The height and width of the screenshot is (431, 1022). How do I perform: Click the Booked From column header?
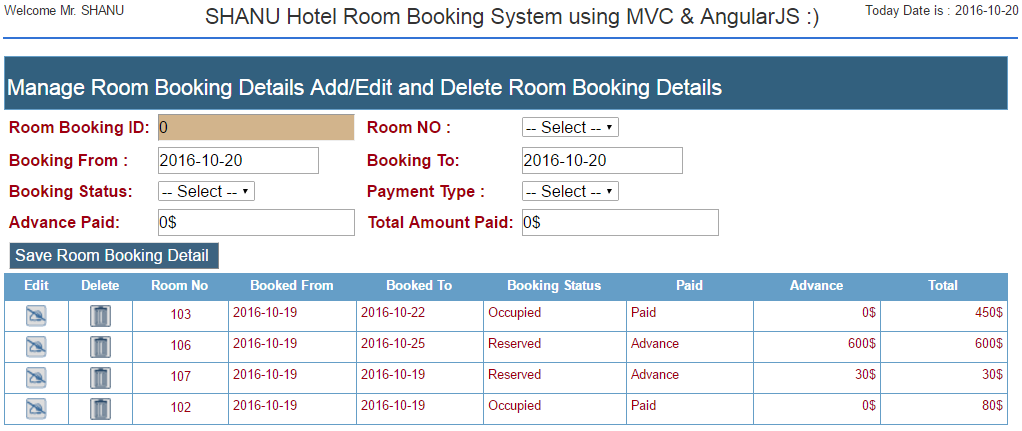292,286
